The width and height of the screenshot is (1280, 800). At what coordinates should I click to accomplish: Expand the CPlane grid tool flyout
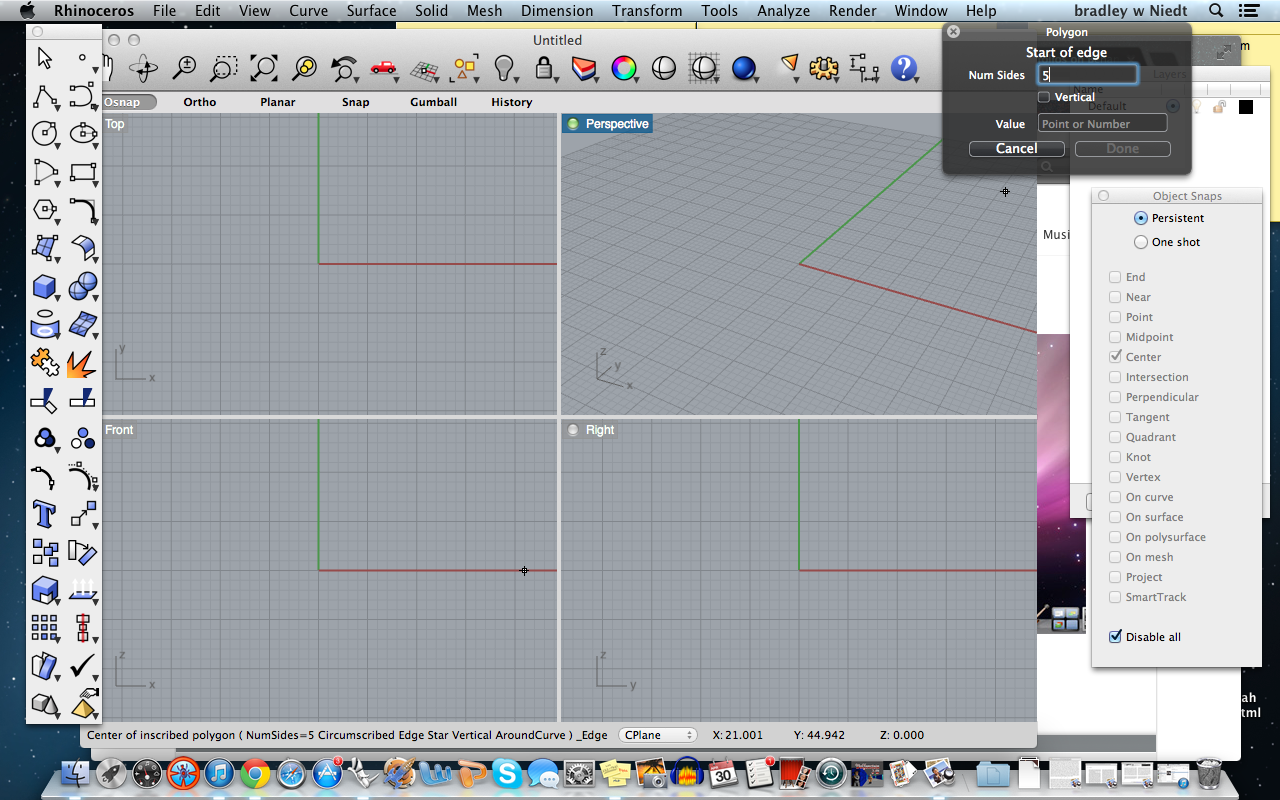coord(437,80)
